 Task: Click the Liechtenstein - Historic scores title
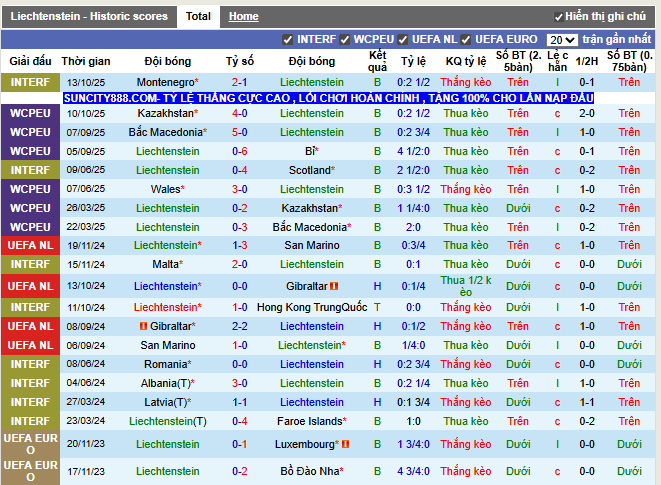(x=89, y=16)
